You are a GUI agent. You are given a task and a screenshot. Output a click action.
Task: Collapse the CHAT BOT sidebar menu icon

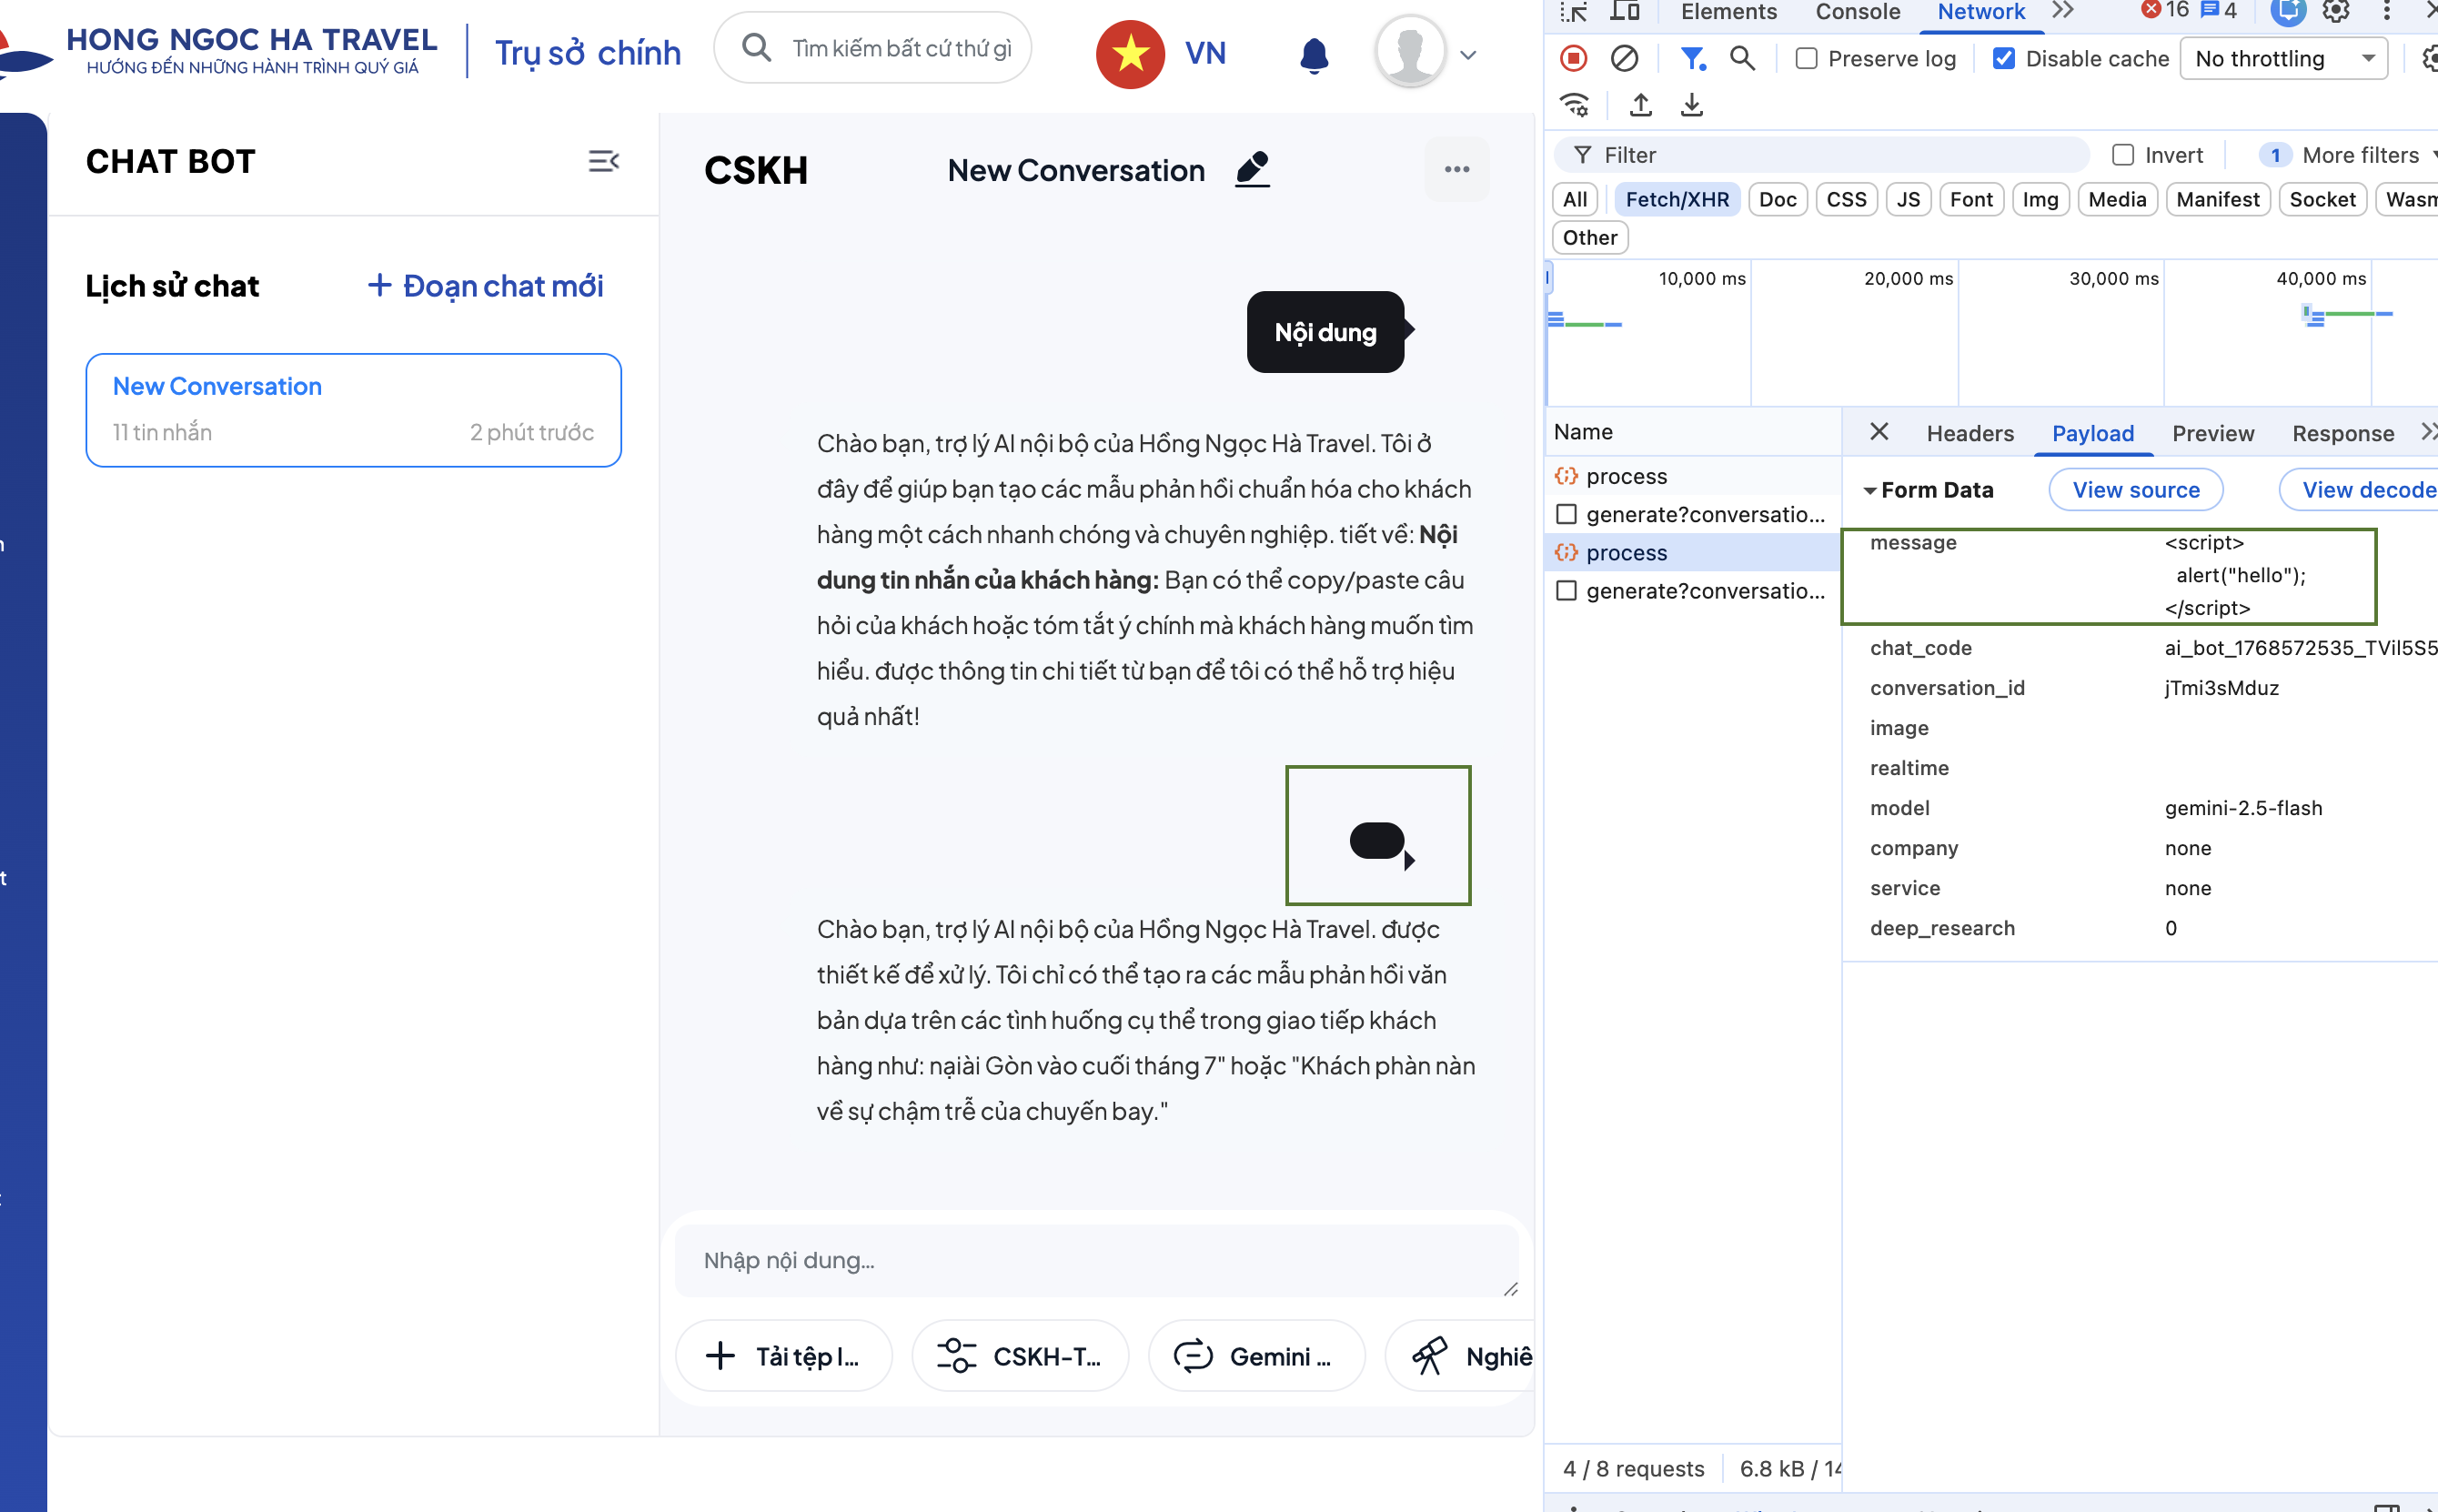pos(603,161)
